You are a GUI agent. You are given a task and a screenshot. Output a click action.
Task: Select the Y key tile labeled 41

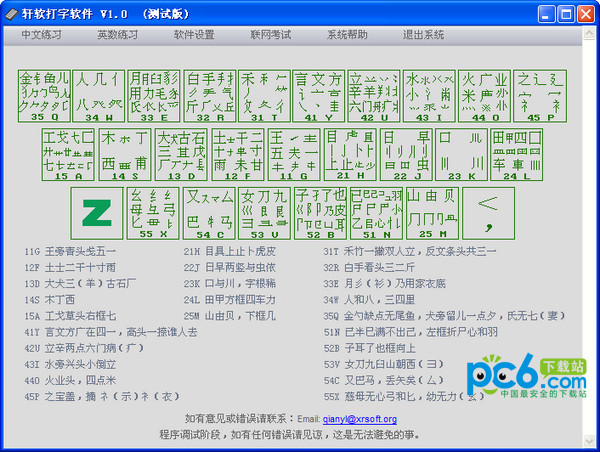point(319,95)
